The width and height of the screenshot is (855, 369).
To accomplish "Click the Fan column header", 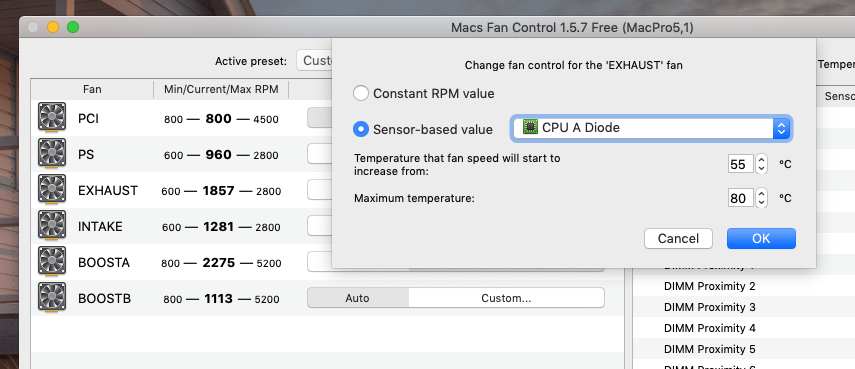I will tap(92, 89).
